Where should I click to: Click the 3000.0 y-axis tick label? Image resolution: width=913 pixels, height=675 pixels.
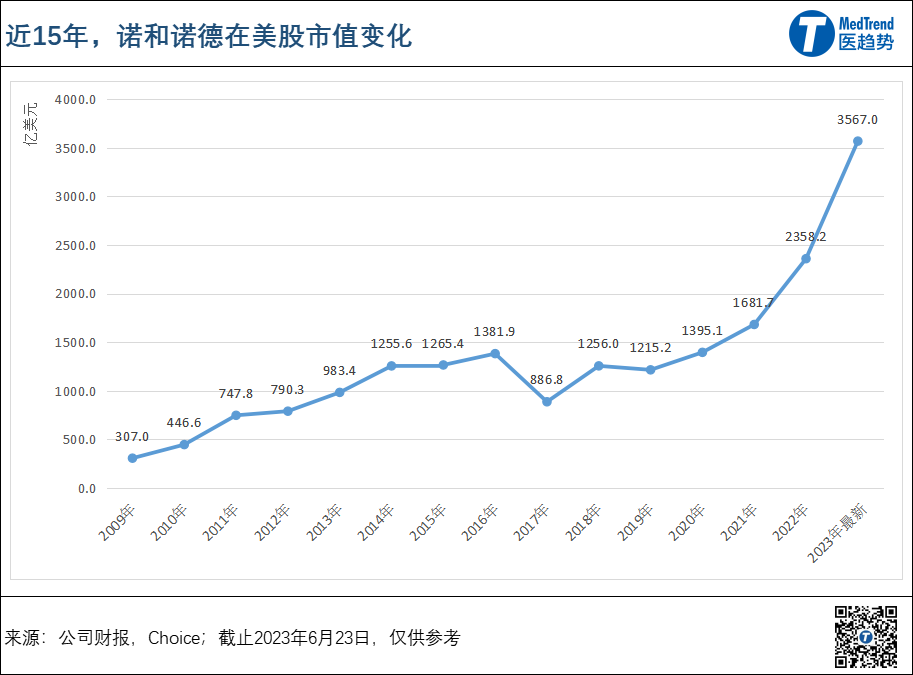pyautogui.click(x=76, y=197)
